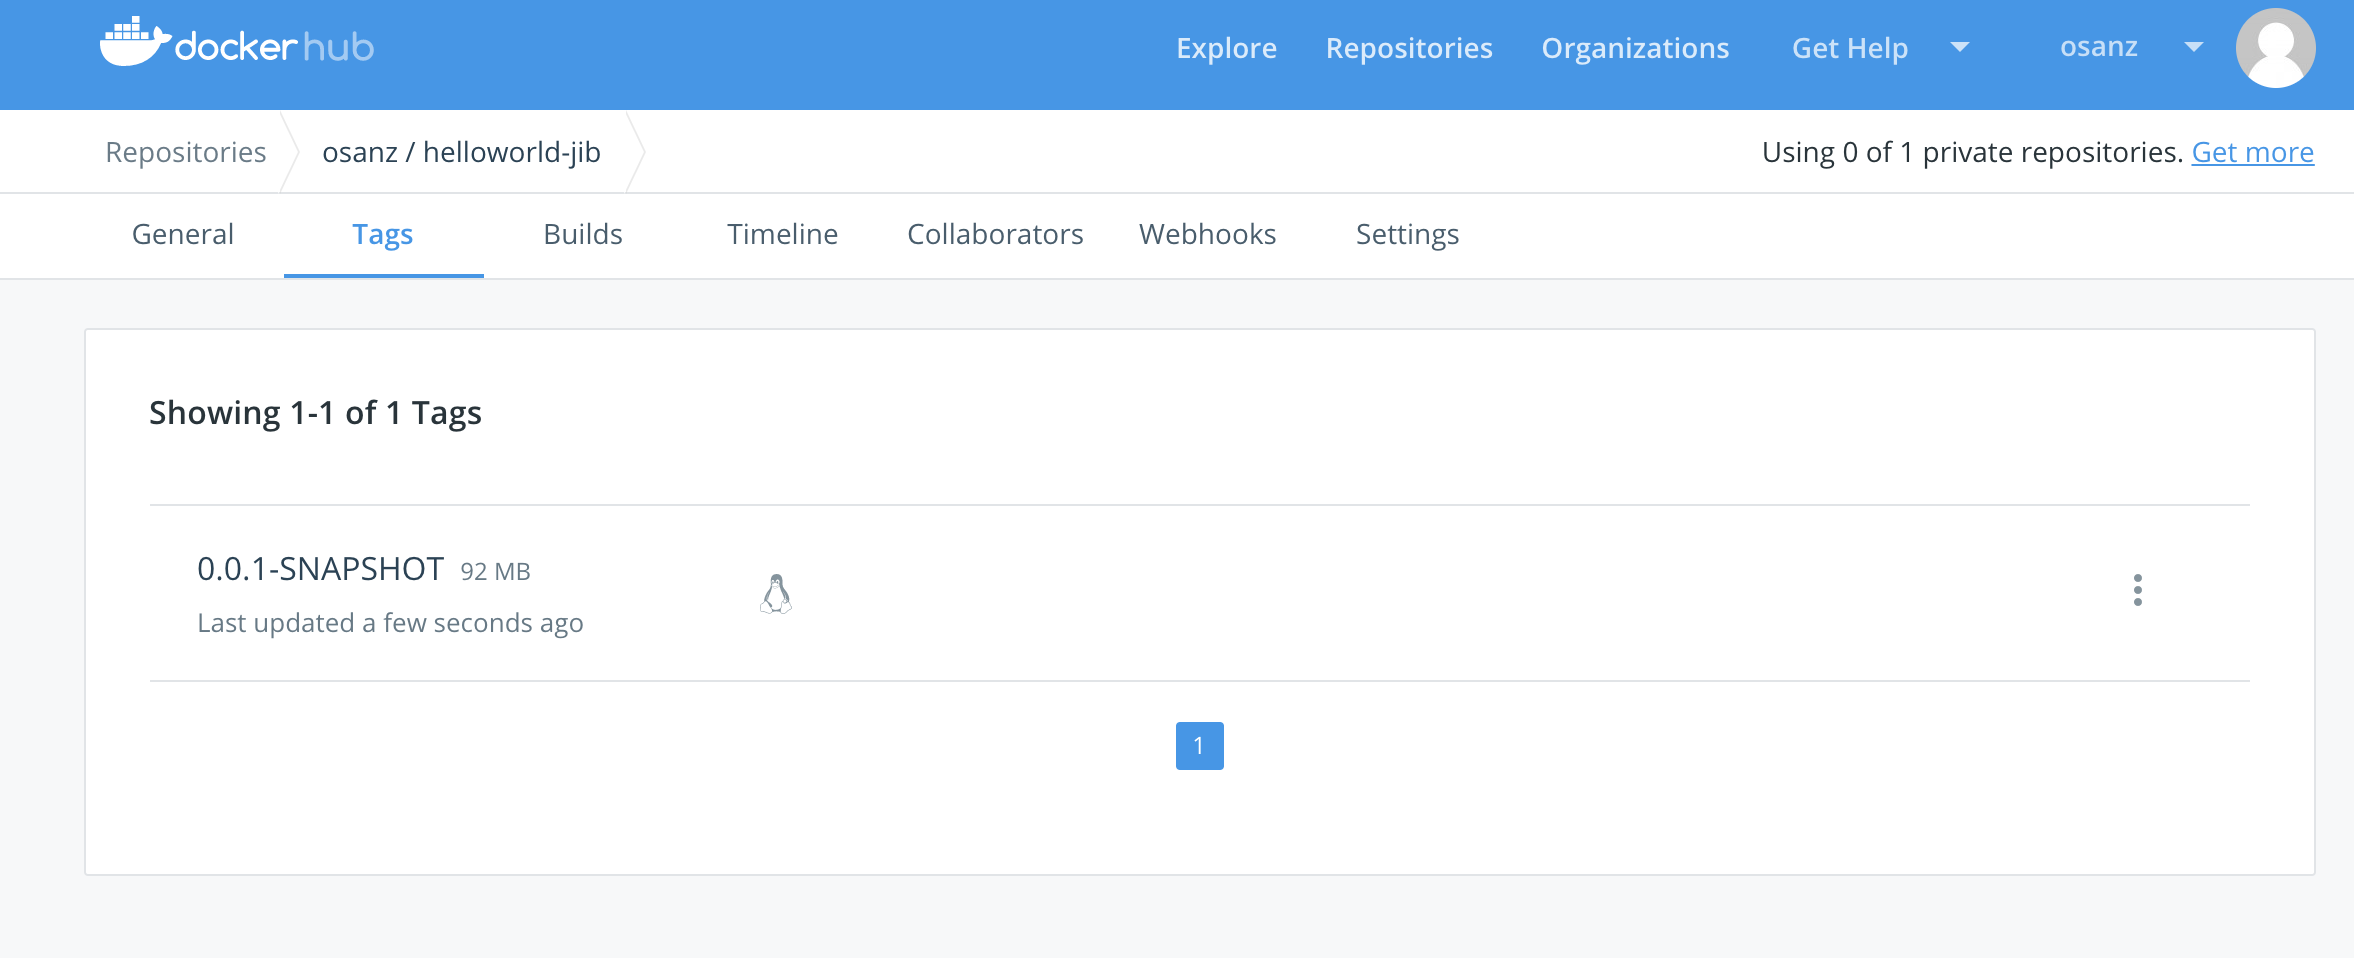Switch to the Webhooks tab

(x=1207, y=234)
